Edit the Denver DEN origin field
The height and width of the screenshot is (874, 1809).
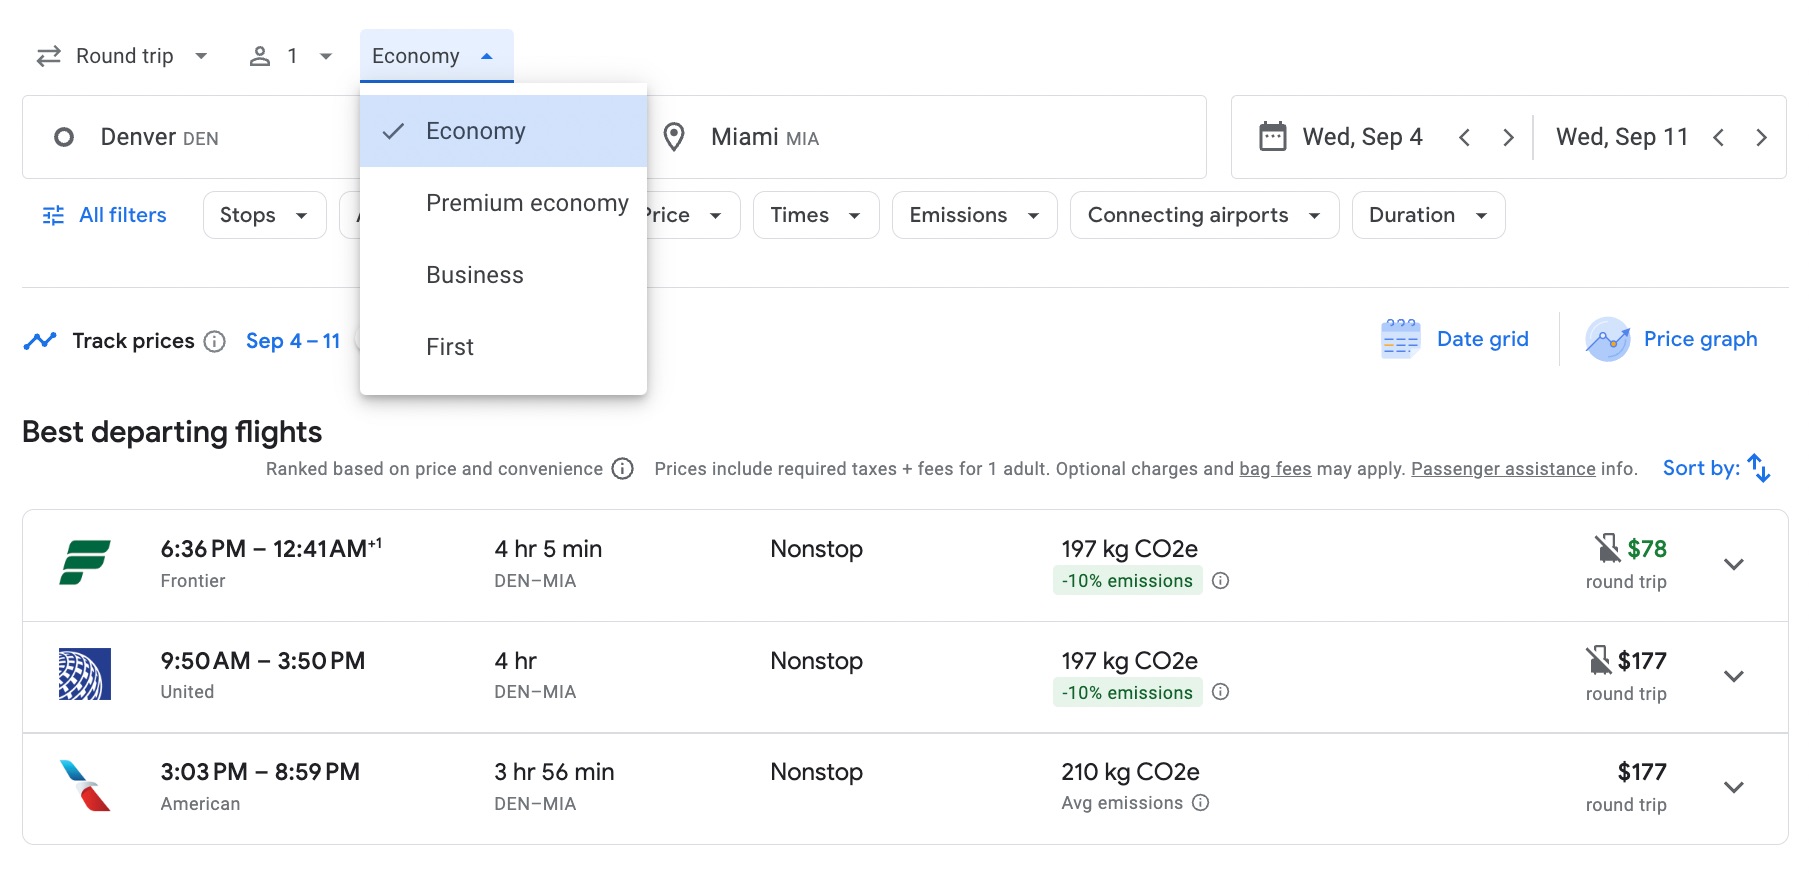(190, 137)
